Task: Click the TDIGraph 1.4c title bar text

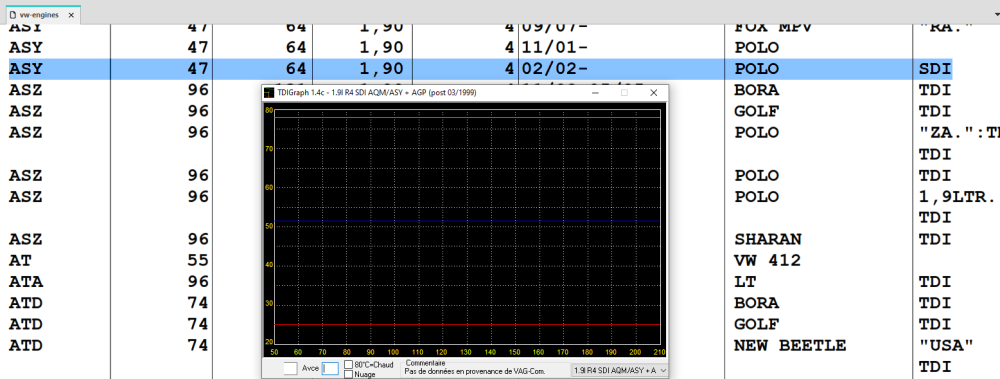Action: (x=376, y=93)
